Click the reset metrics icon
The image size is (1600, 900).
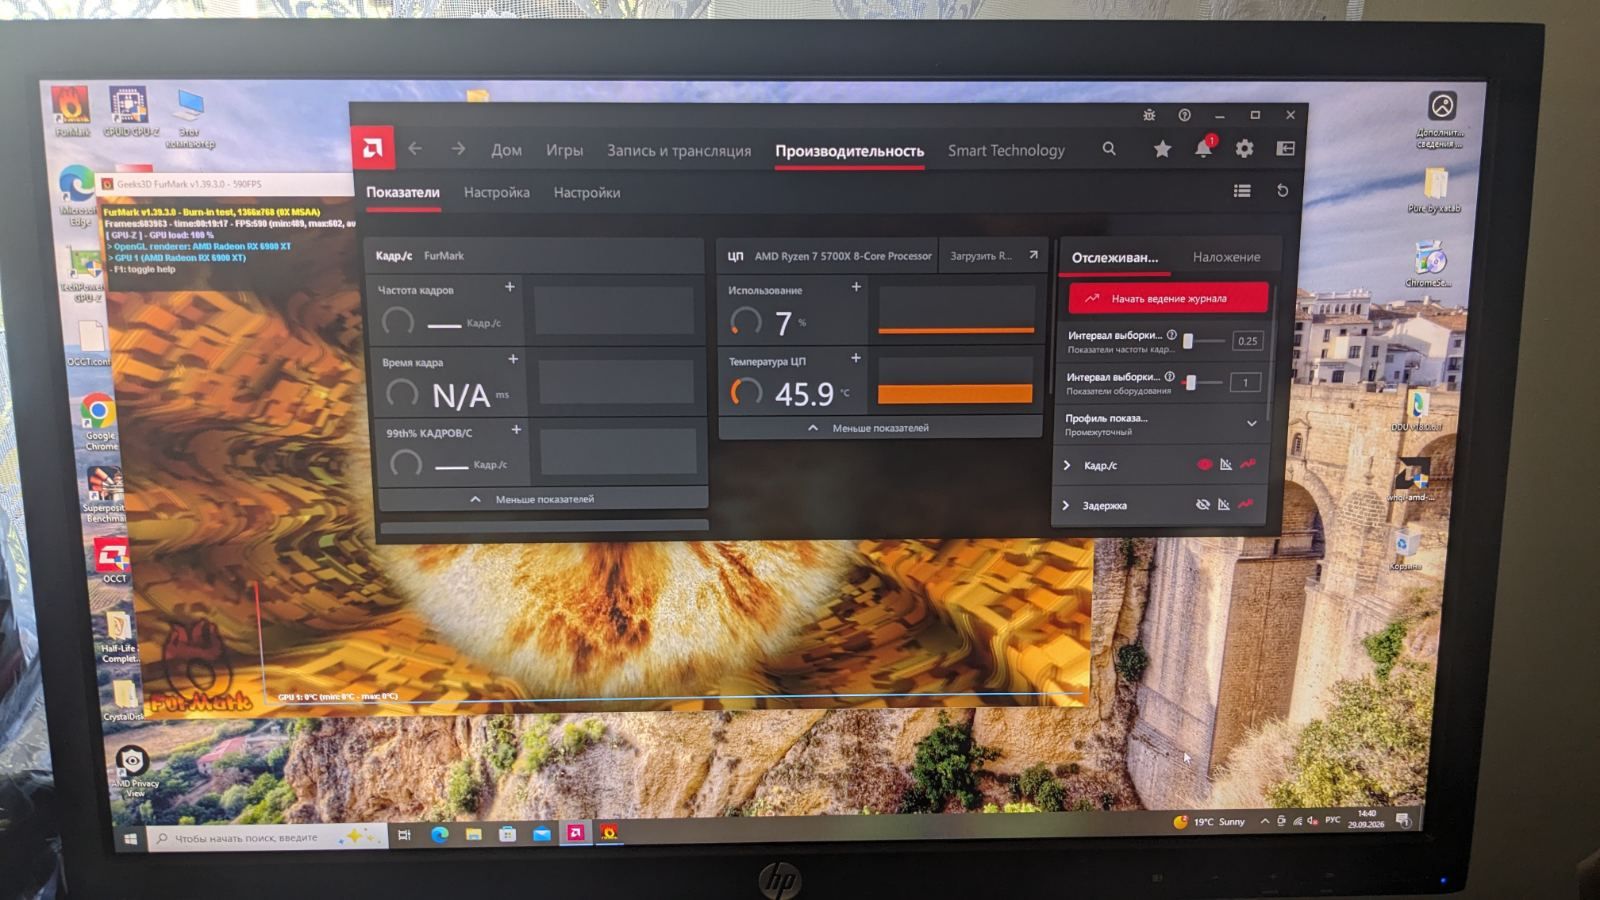pyautogui.click(x=1282, y=190)
